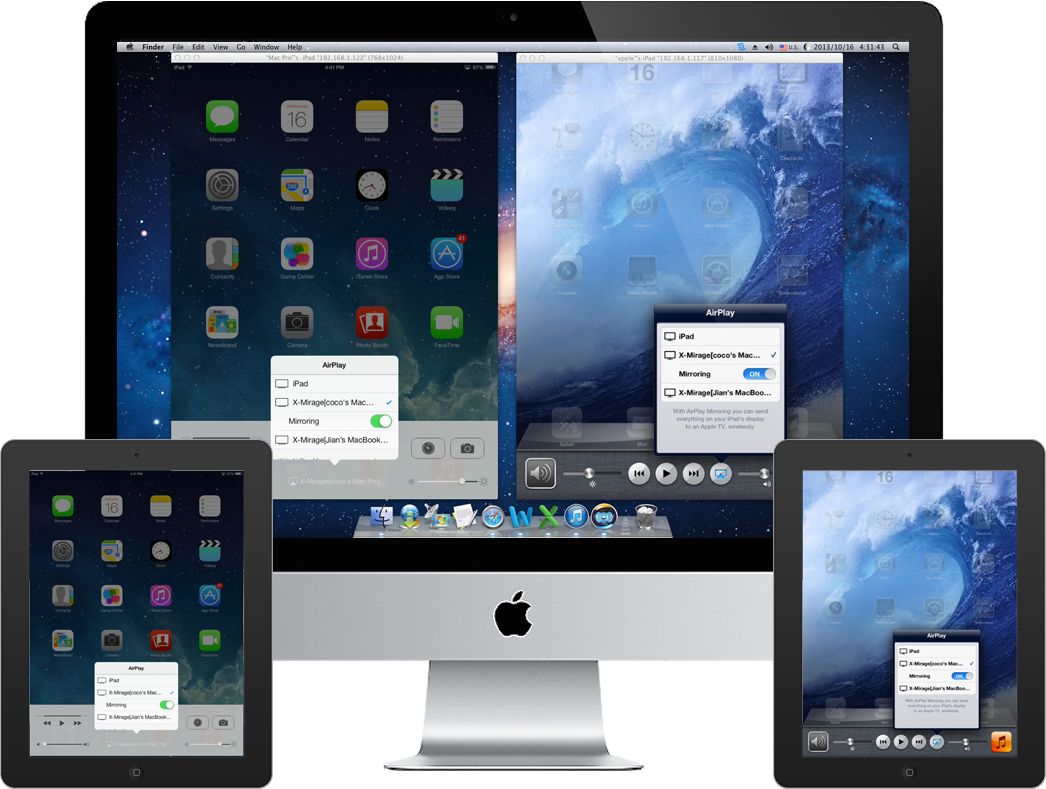Image resolution: width=1046 pixels, height=789 pixels.
Task: Toggle Mirroring ON switch on the right iPad
Action: [x=962, y=676]
